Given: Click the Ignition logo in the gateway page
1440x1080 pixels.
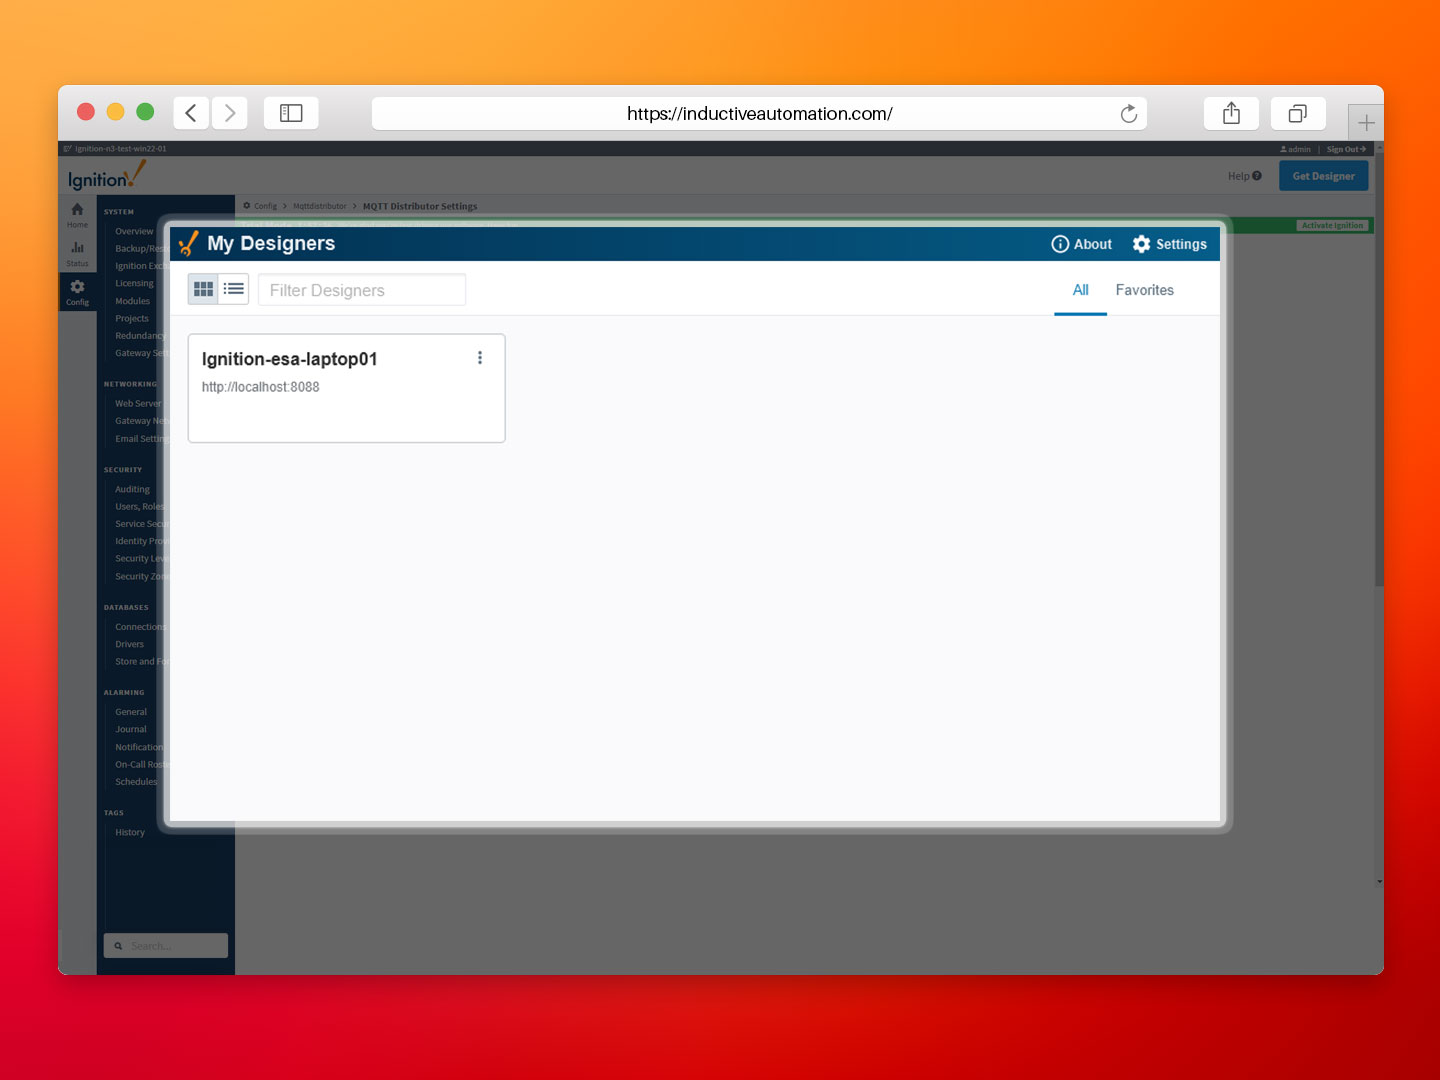Looking at the screenshot, I should pyautogui.click(x=106, y=176).
